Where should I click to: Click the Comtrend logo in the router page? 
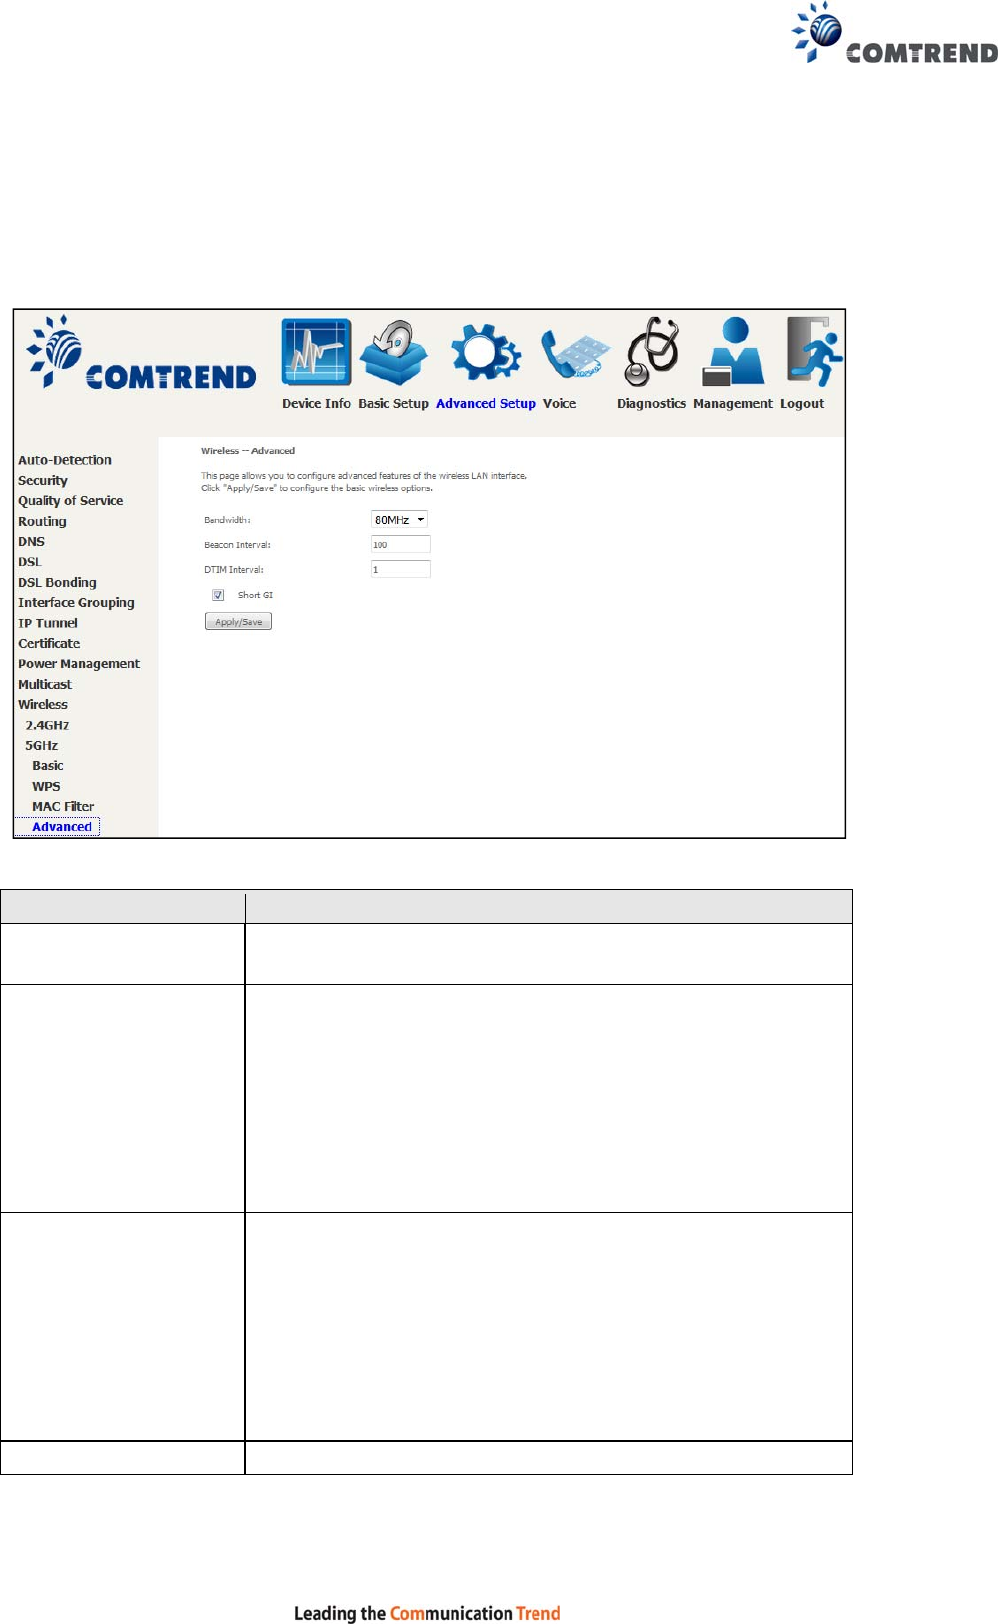[141, 353]
